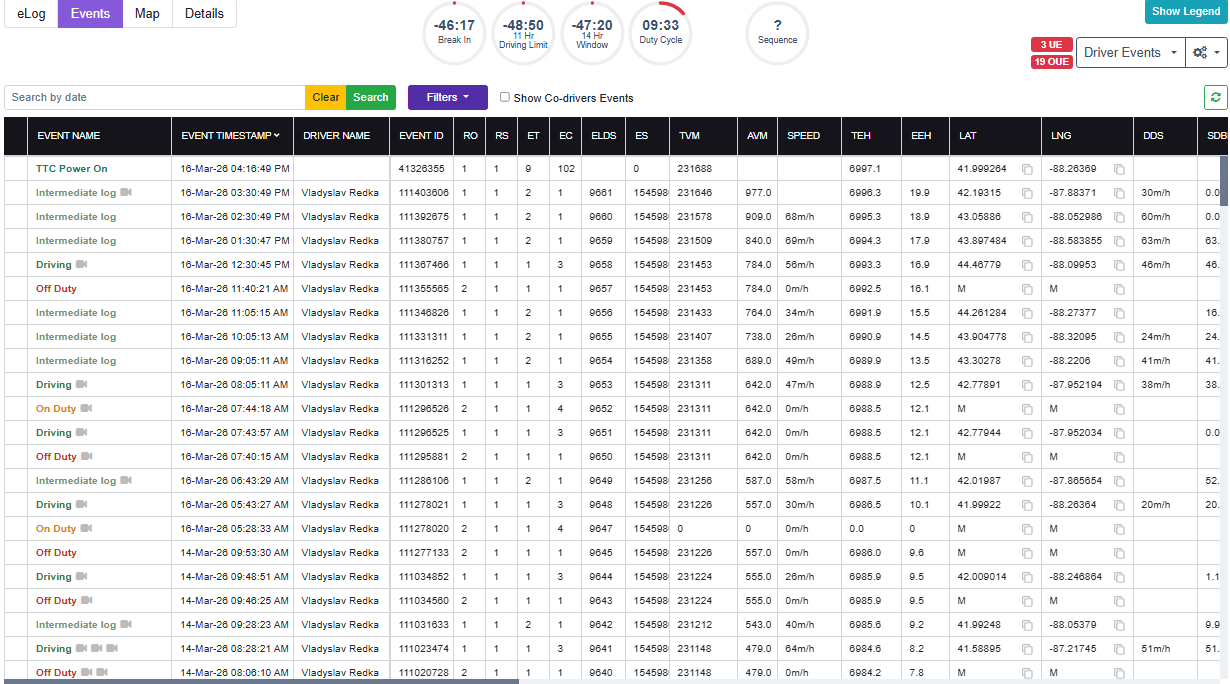Copy longitude -88.2206 via copy icon
The image size is (1230, 684).
(x=1119, y=361)
